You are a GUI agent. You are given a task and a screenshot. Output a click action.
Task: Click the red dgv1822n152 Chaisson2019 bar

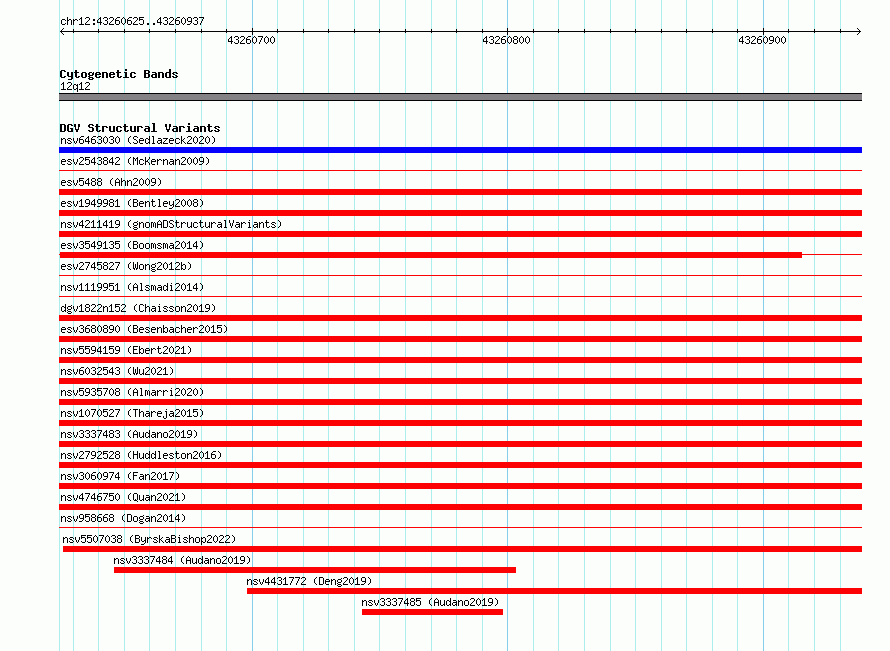460,318
